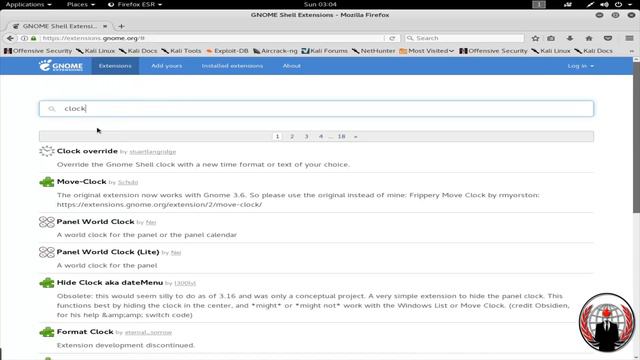Open the Add yours page
Screen dimensions: 640x360
[167, 66]
